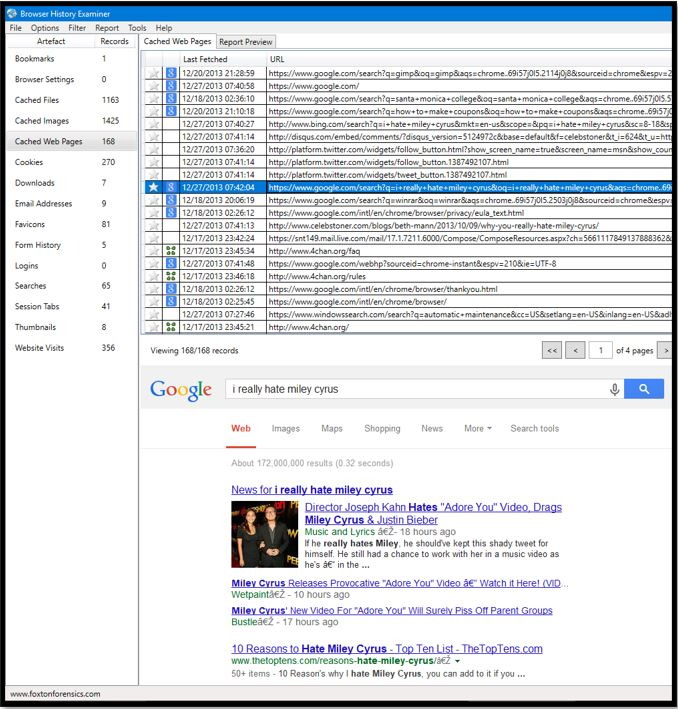Select the Downloads artefact
Screen dimensions: 678x709
pyautogui.click(x=71, y=183)
